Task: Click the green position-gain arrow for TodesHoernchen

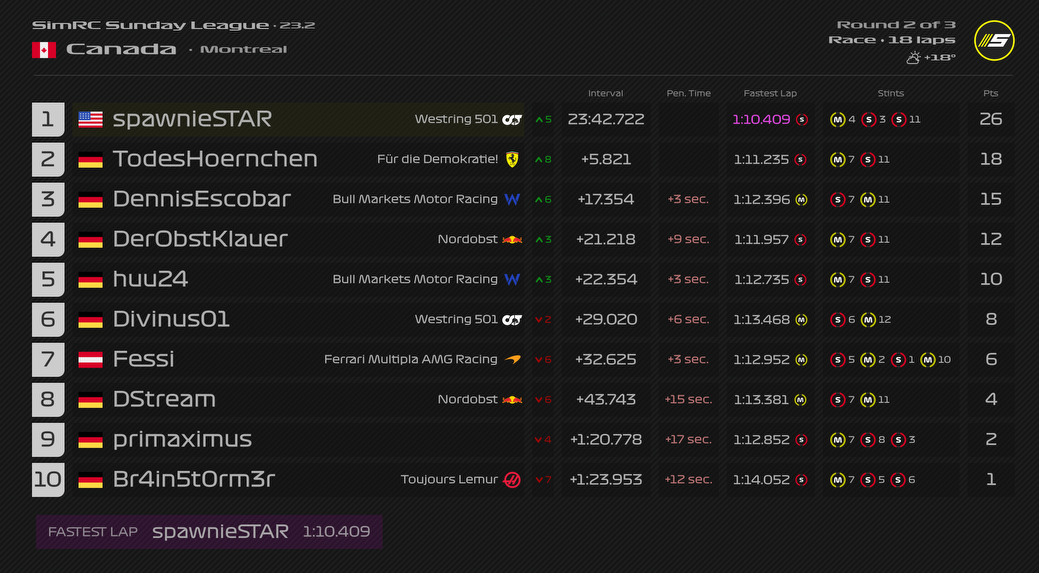Action: (x=539, y=159)
